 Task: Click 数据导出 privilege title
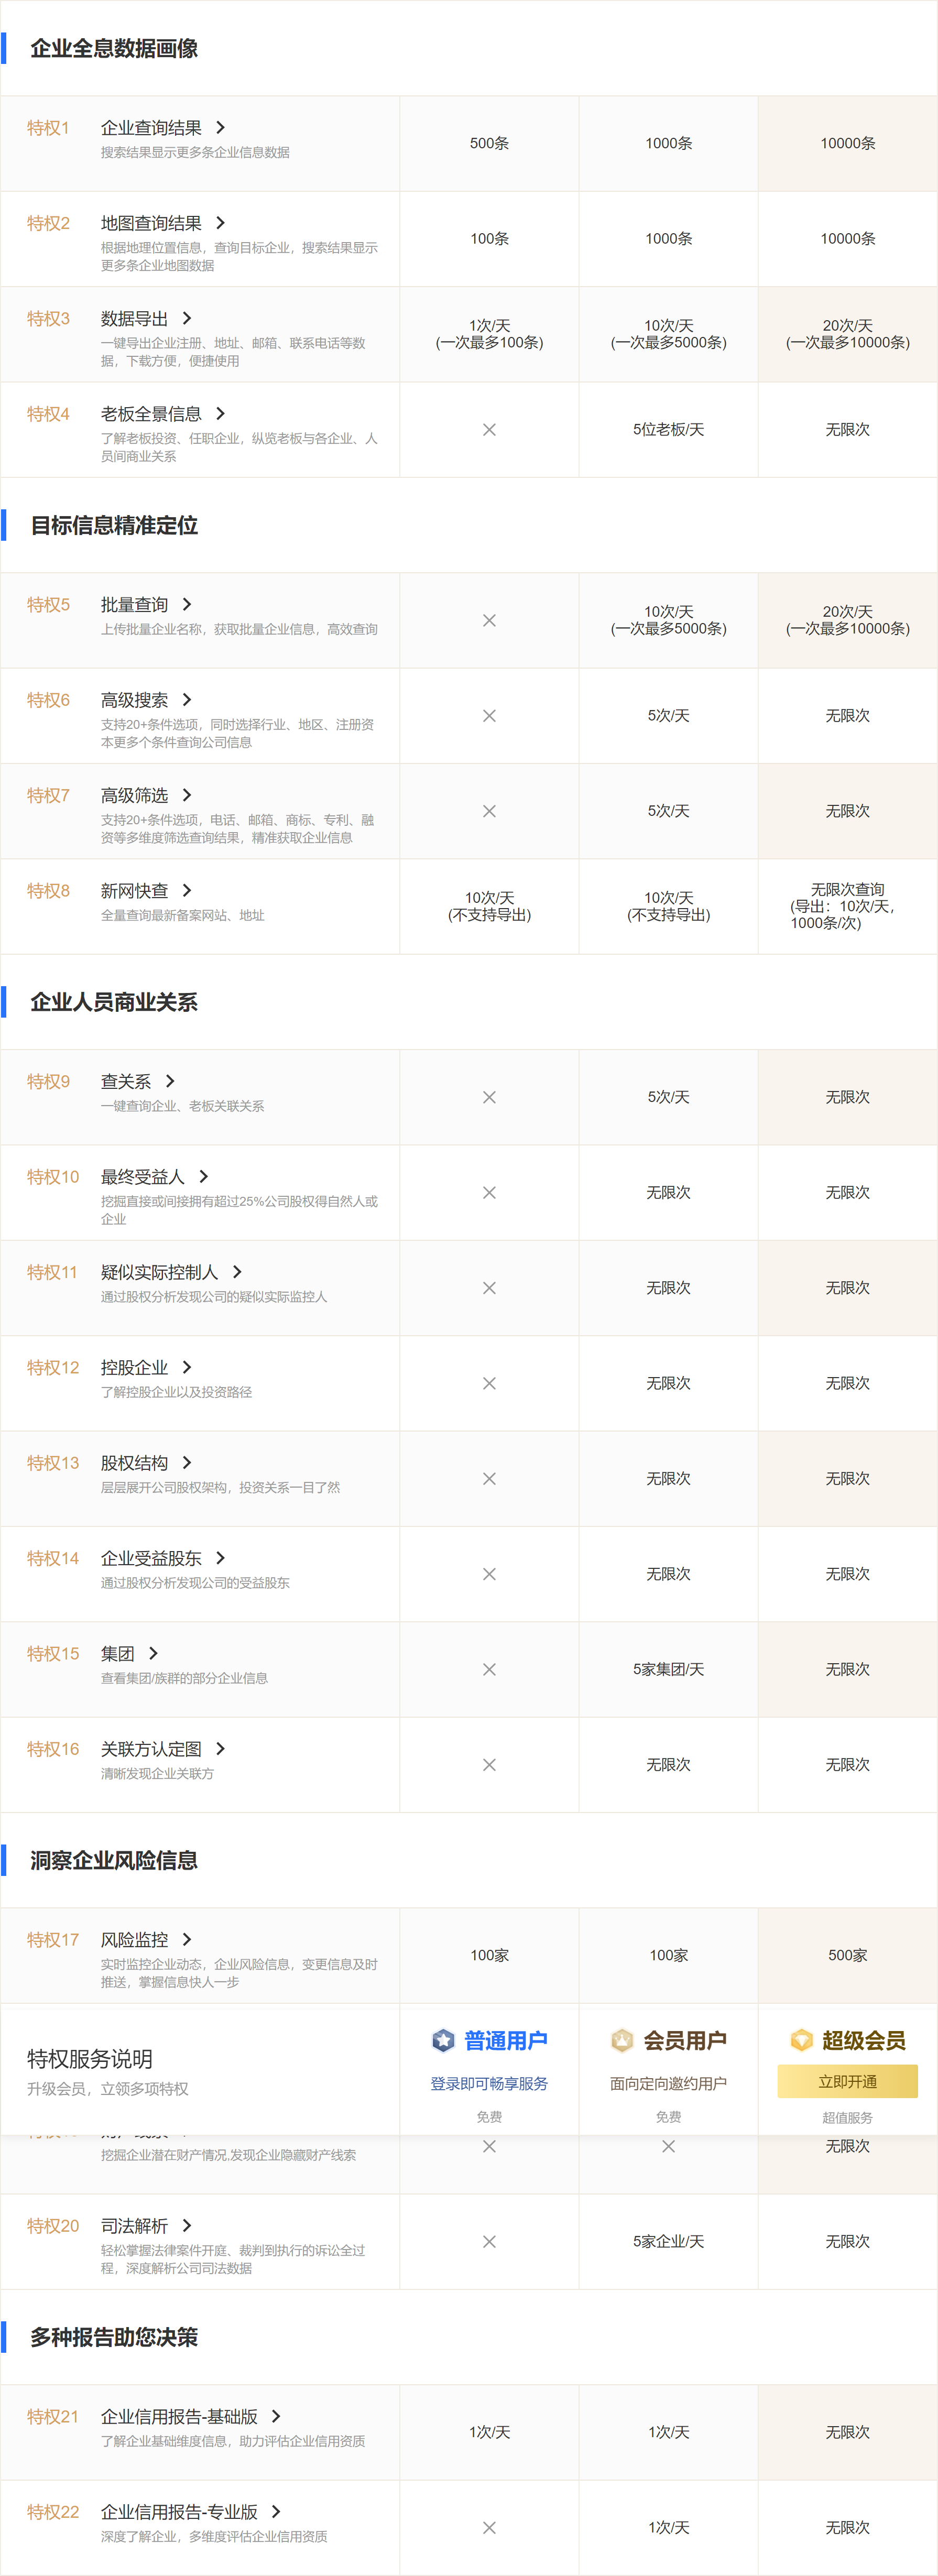point(134,318)
